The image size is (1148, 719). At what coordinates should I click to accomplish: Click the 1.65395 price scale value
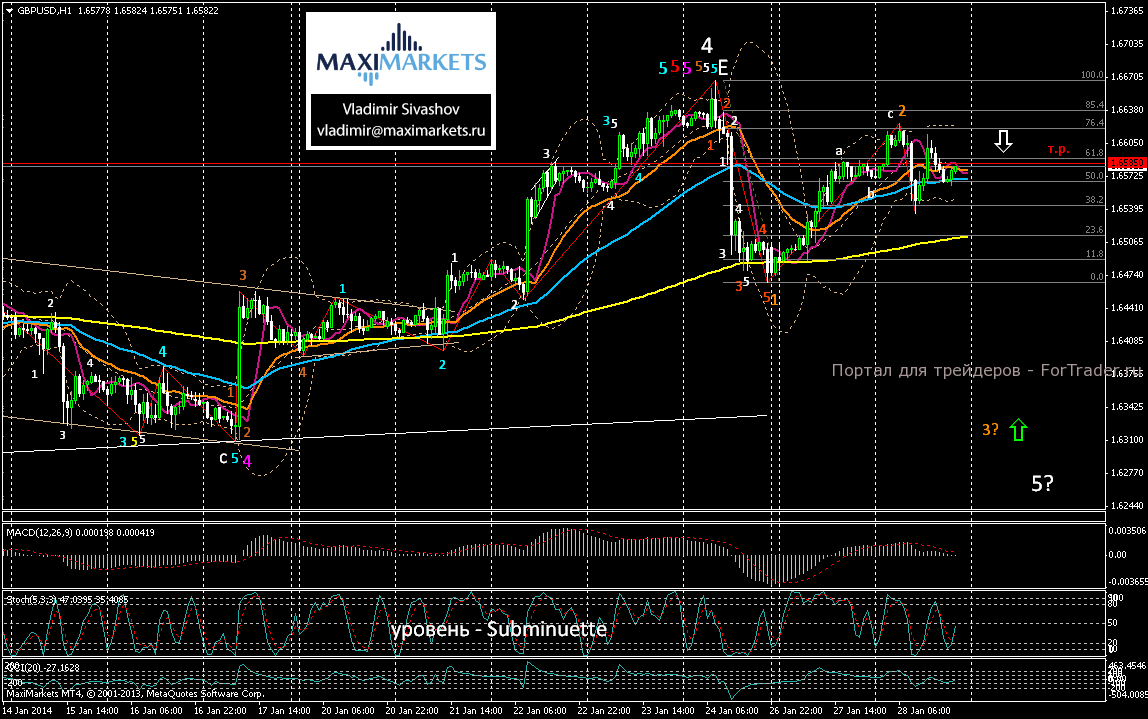click(1128, 208)
